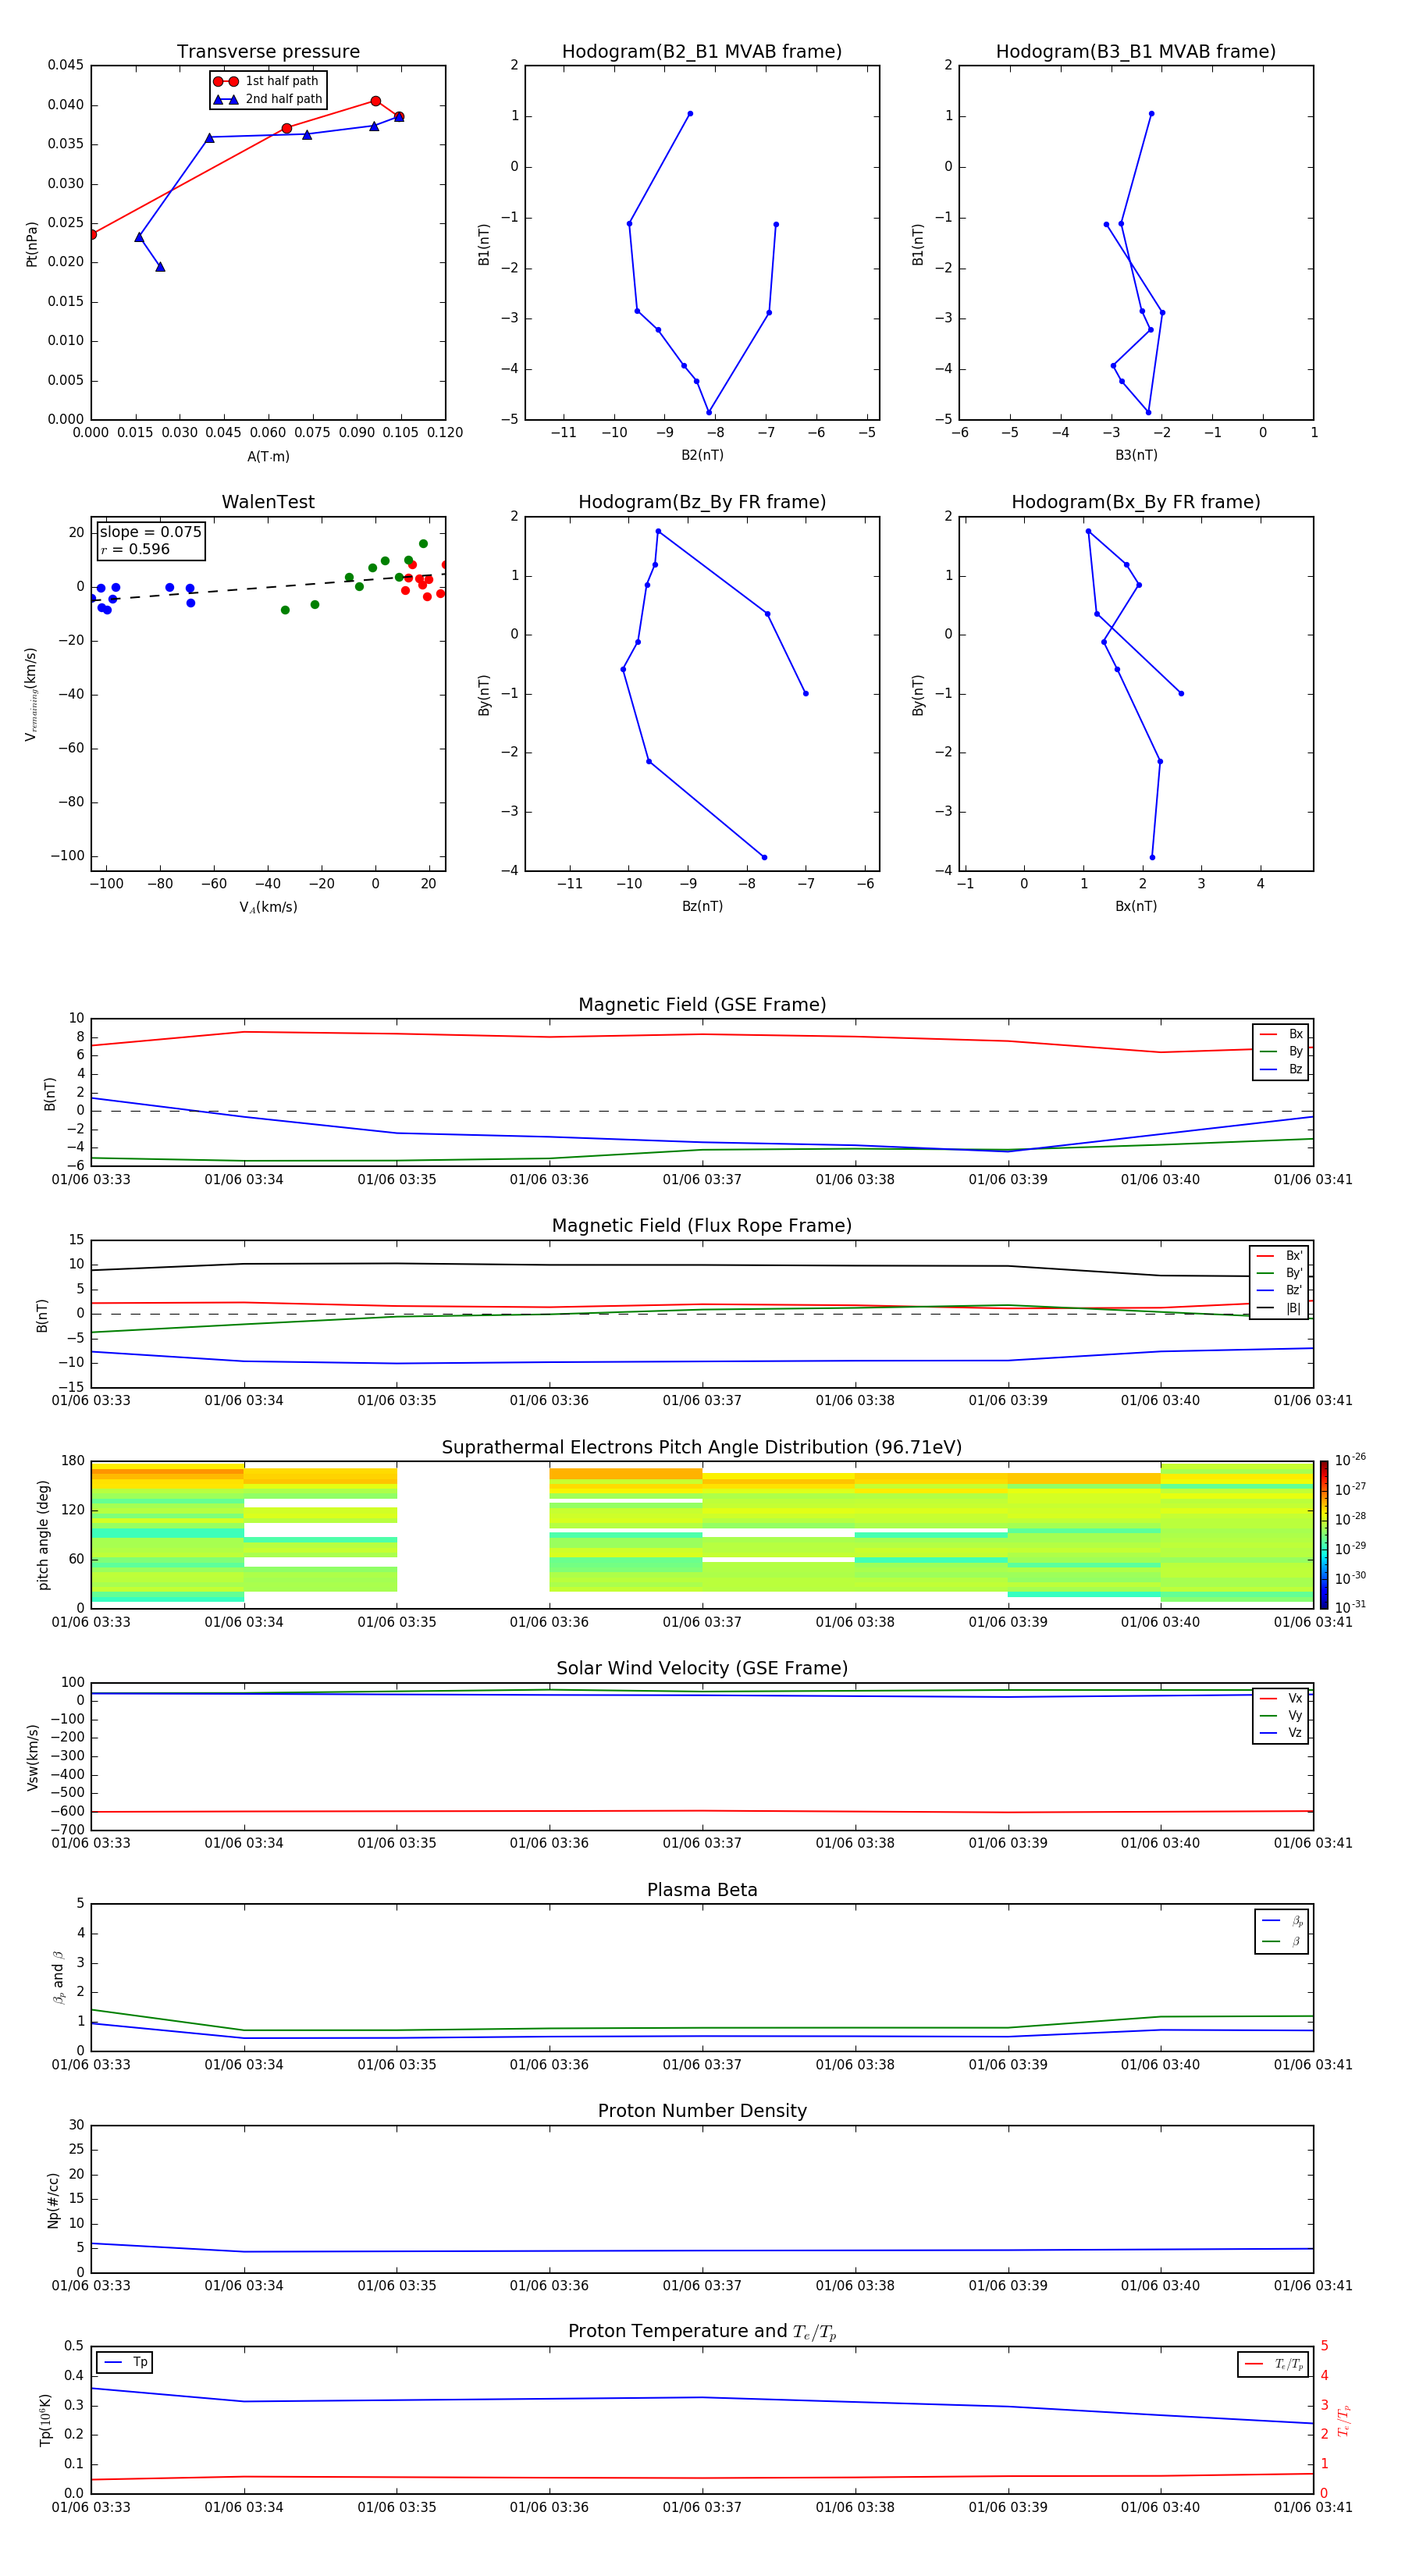The image size is (1405, 2576).
Task: Select the 'Hodogram(B3_B1 MVAB frame)' title
Action: click(x=1136, y=52)
